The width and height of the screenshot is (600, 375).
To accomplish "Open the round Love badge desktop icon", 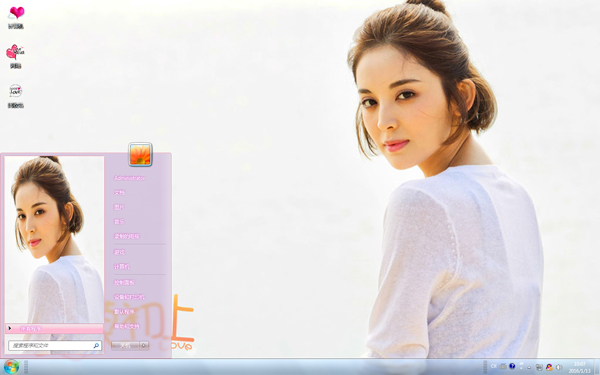I will pyautogui.click(x=16, y=91).
